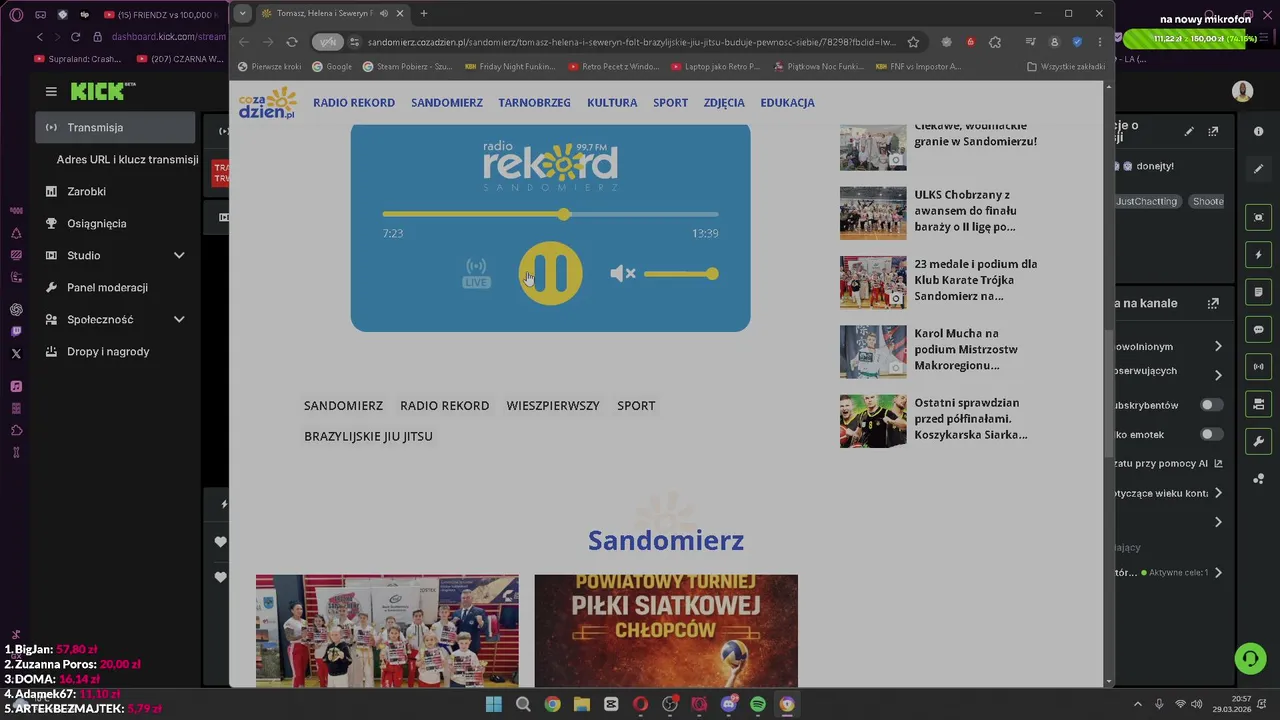Image resolution: width=1280 pixels, height=720 pixels.
Task: Expand wieku konta row chevron
Action: (x=1218, y=493)
